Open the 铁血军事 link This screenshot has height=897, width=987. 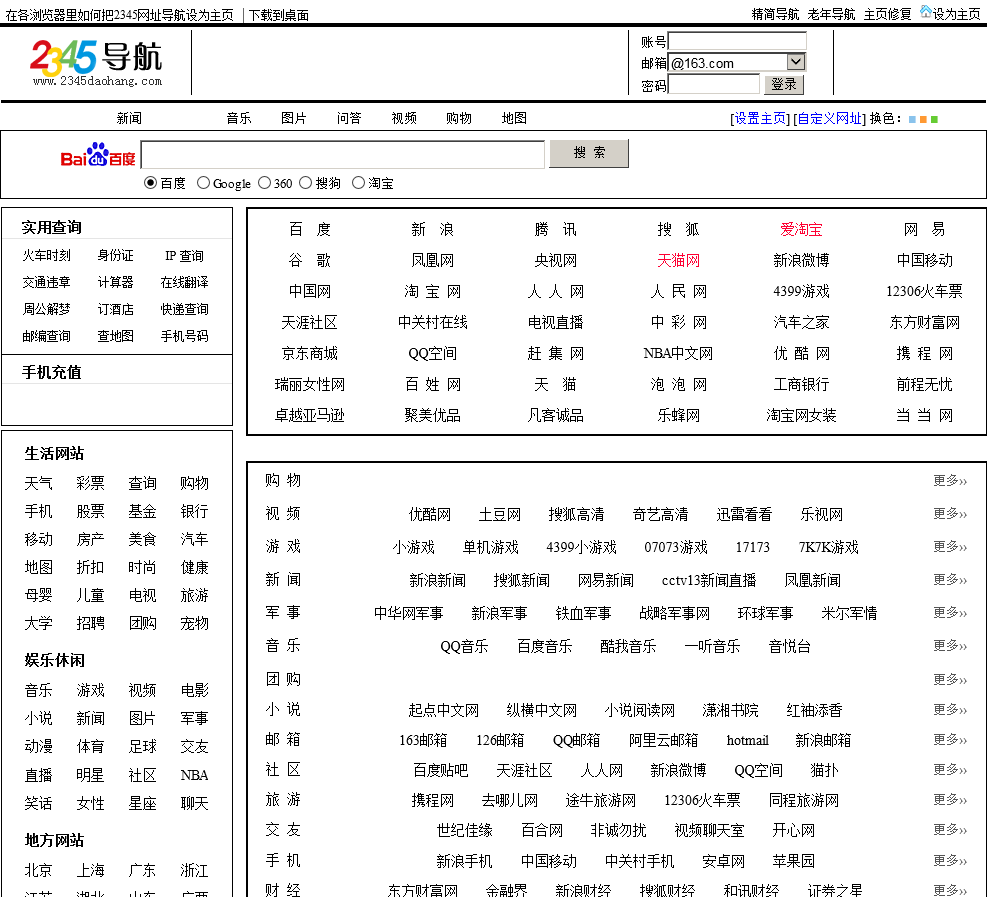(x=583, y=614)
